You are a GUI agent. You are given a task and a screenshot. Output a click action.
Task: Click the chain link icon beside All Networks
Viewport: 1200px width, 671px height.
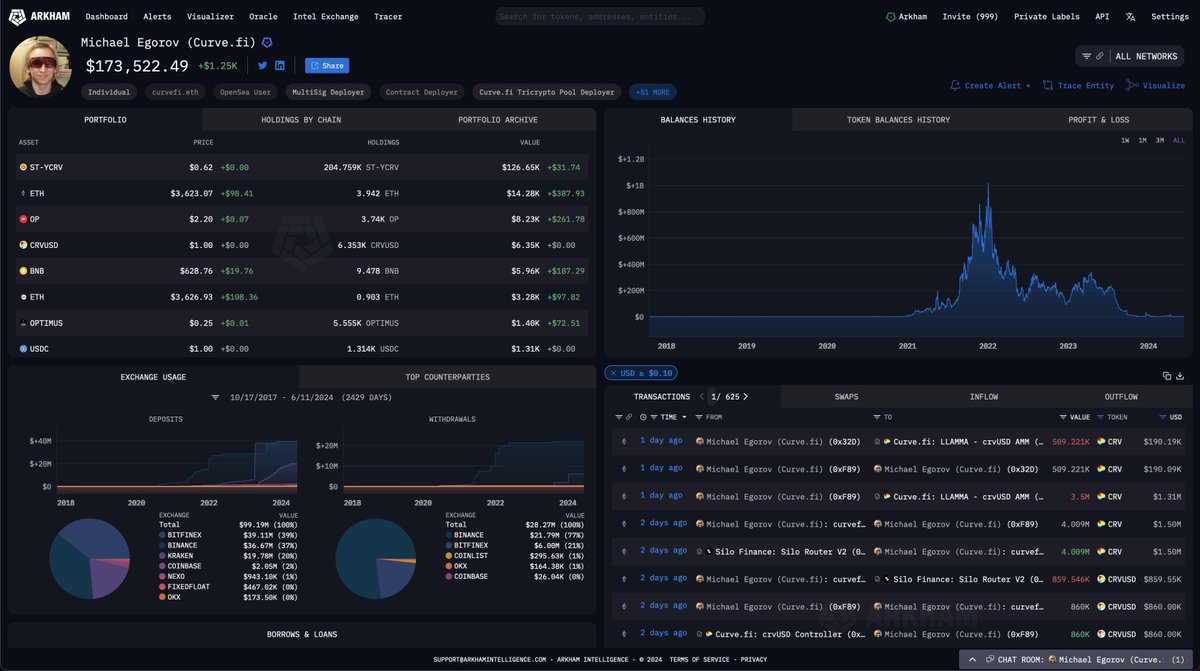(1100, 57)
